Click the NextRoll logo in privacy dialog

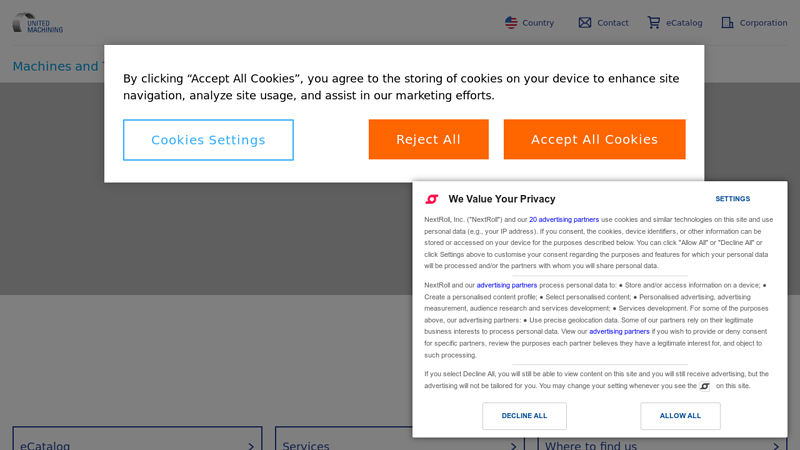[432, 199]
